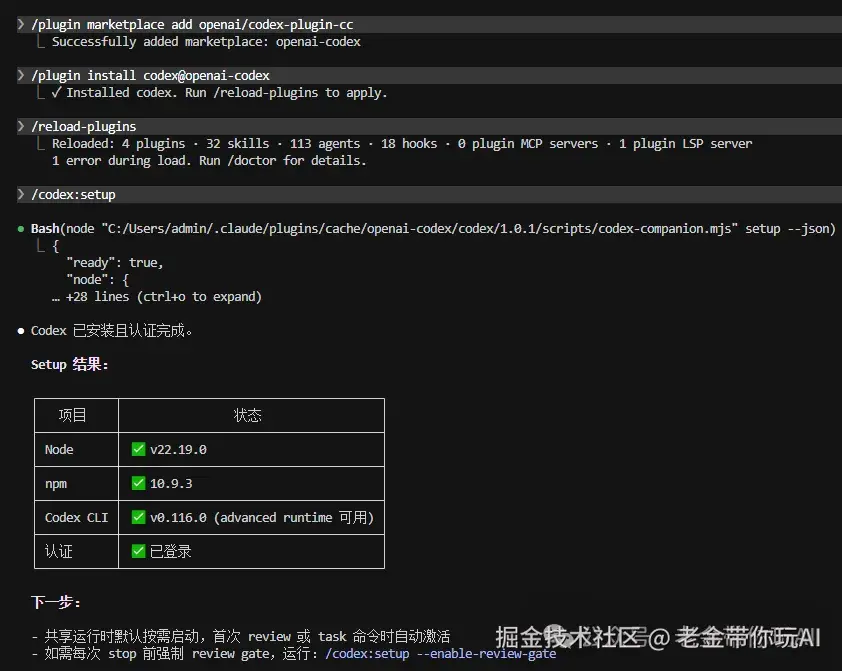842x671 pixels.
Task: Click the green check next to 已登录
Action: 139,551
